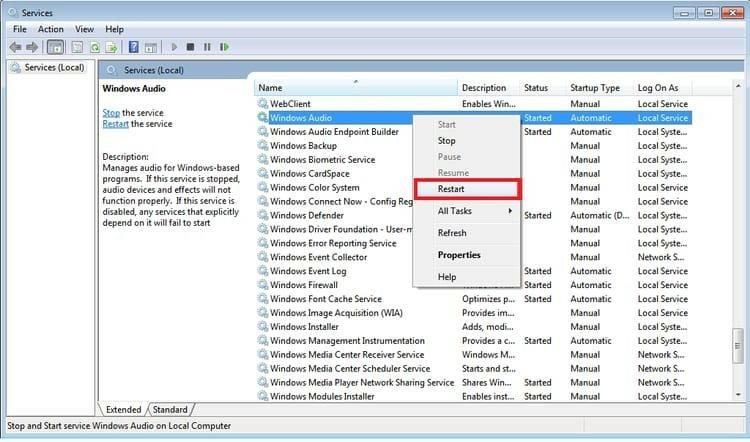Click the gear icon beside Windows Audio Endpoint Builder
Viewport: 750px width, 442px height.
(263, 132)
